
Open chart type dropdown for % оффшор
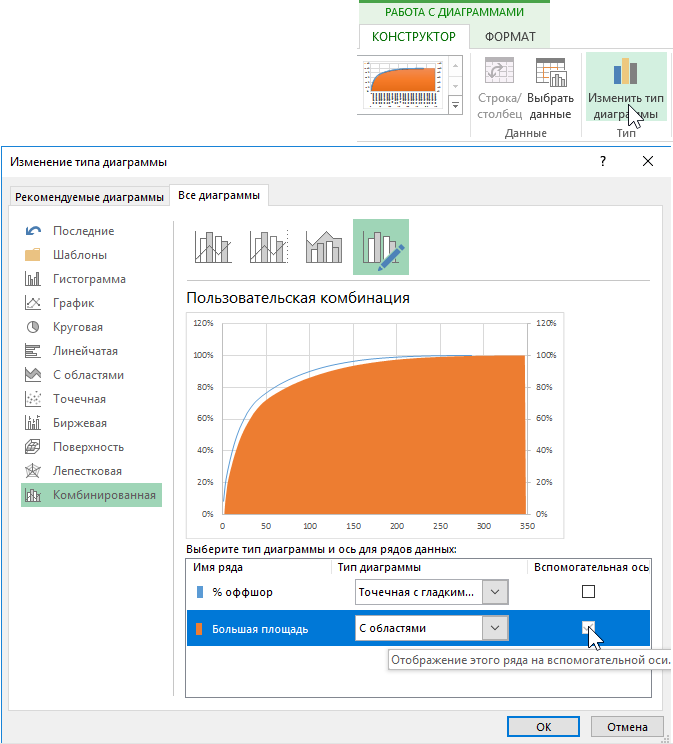(x=495, y=592)
